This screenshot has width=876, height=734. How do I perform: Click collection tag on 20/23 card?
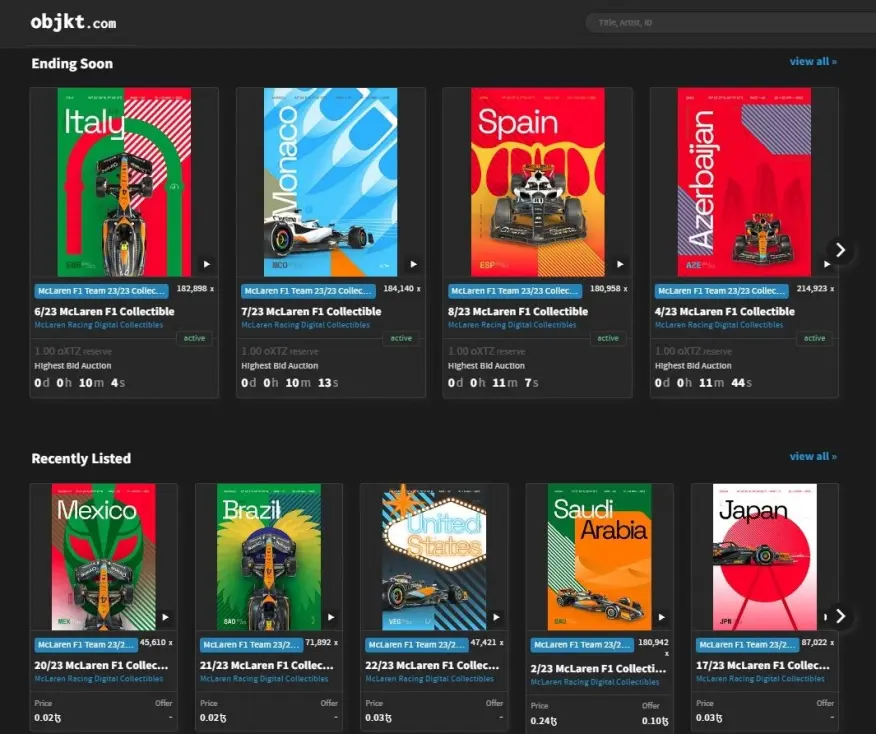click(86, 645)
